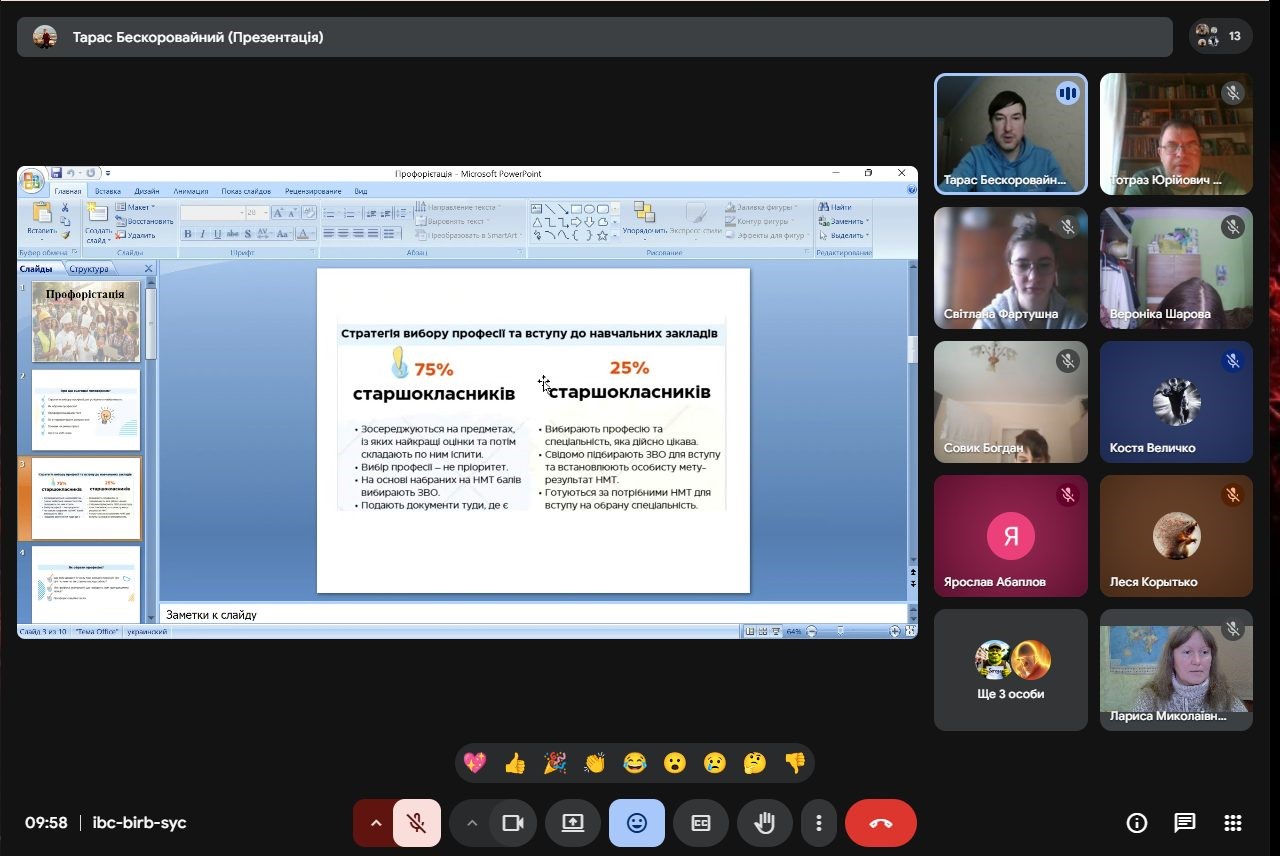Screen dimensions: 1280x856
Task: Send the thumbs up reaction
Action: click(515, 764)
